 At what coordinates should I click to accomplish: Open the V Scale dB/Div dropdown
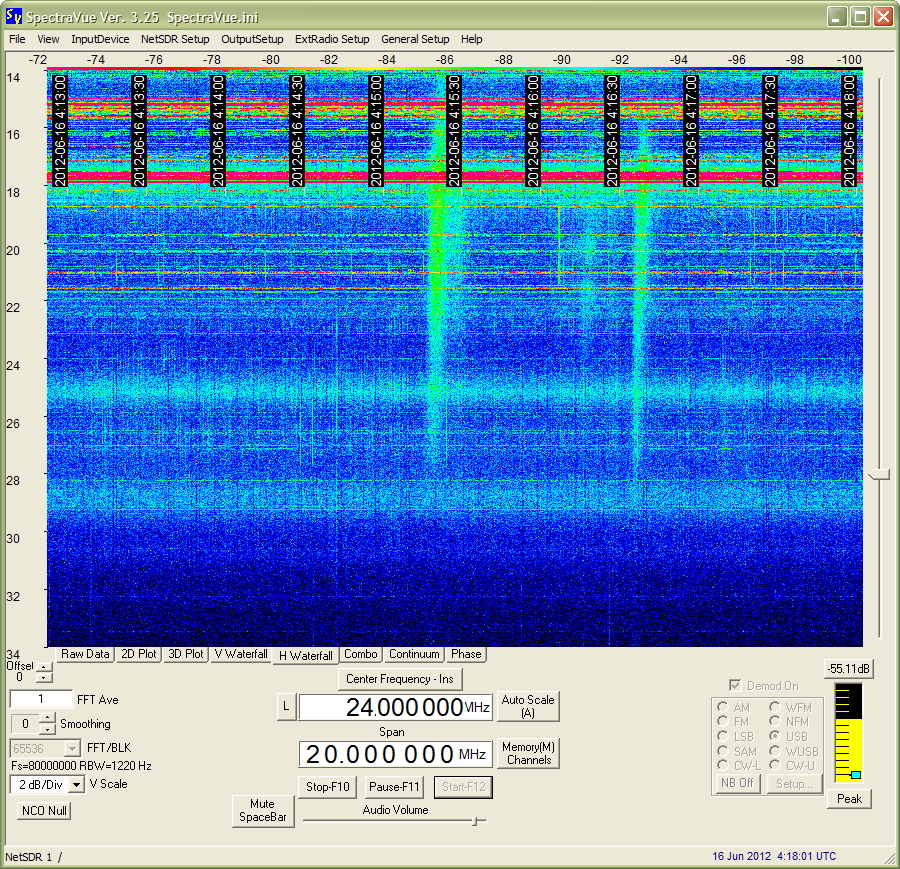point(76,784)
